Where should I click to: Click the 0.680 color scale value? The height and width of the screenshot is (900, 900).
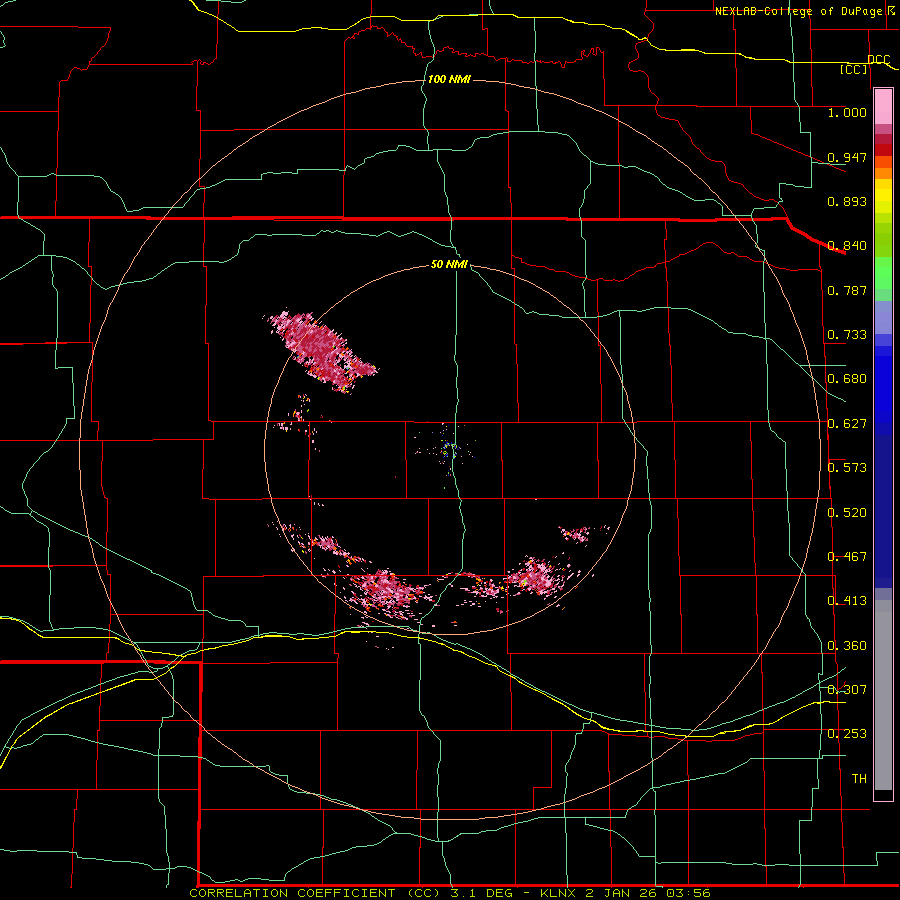(847, 379)
